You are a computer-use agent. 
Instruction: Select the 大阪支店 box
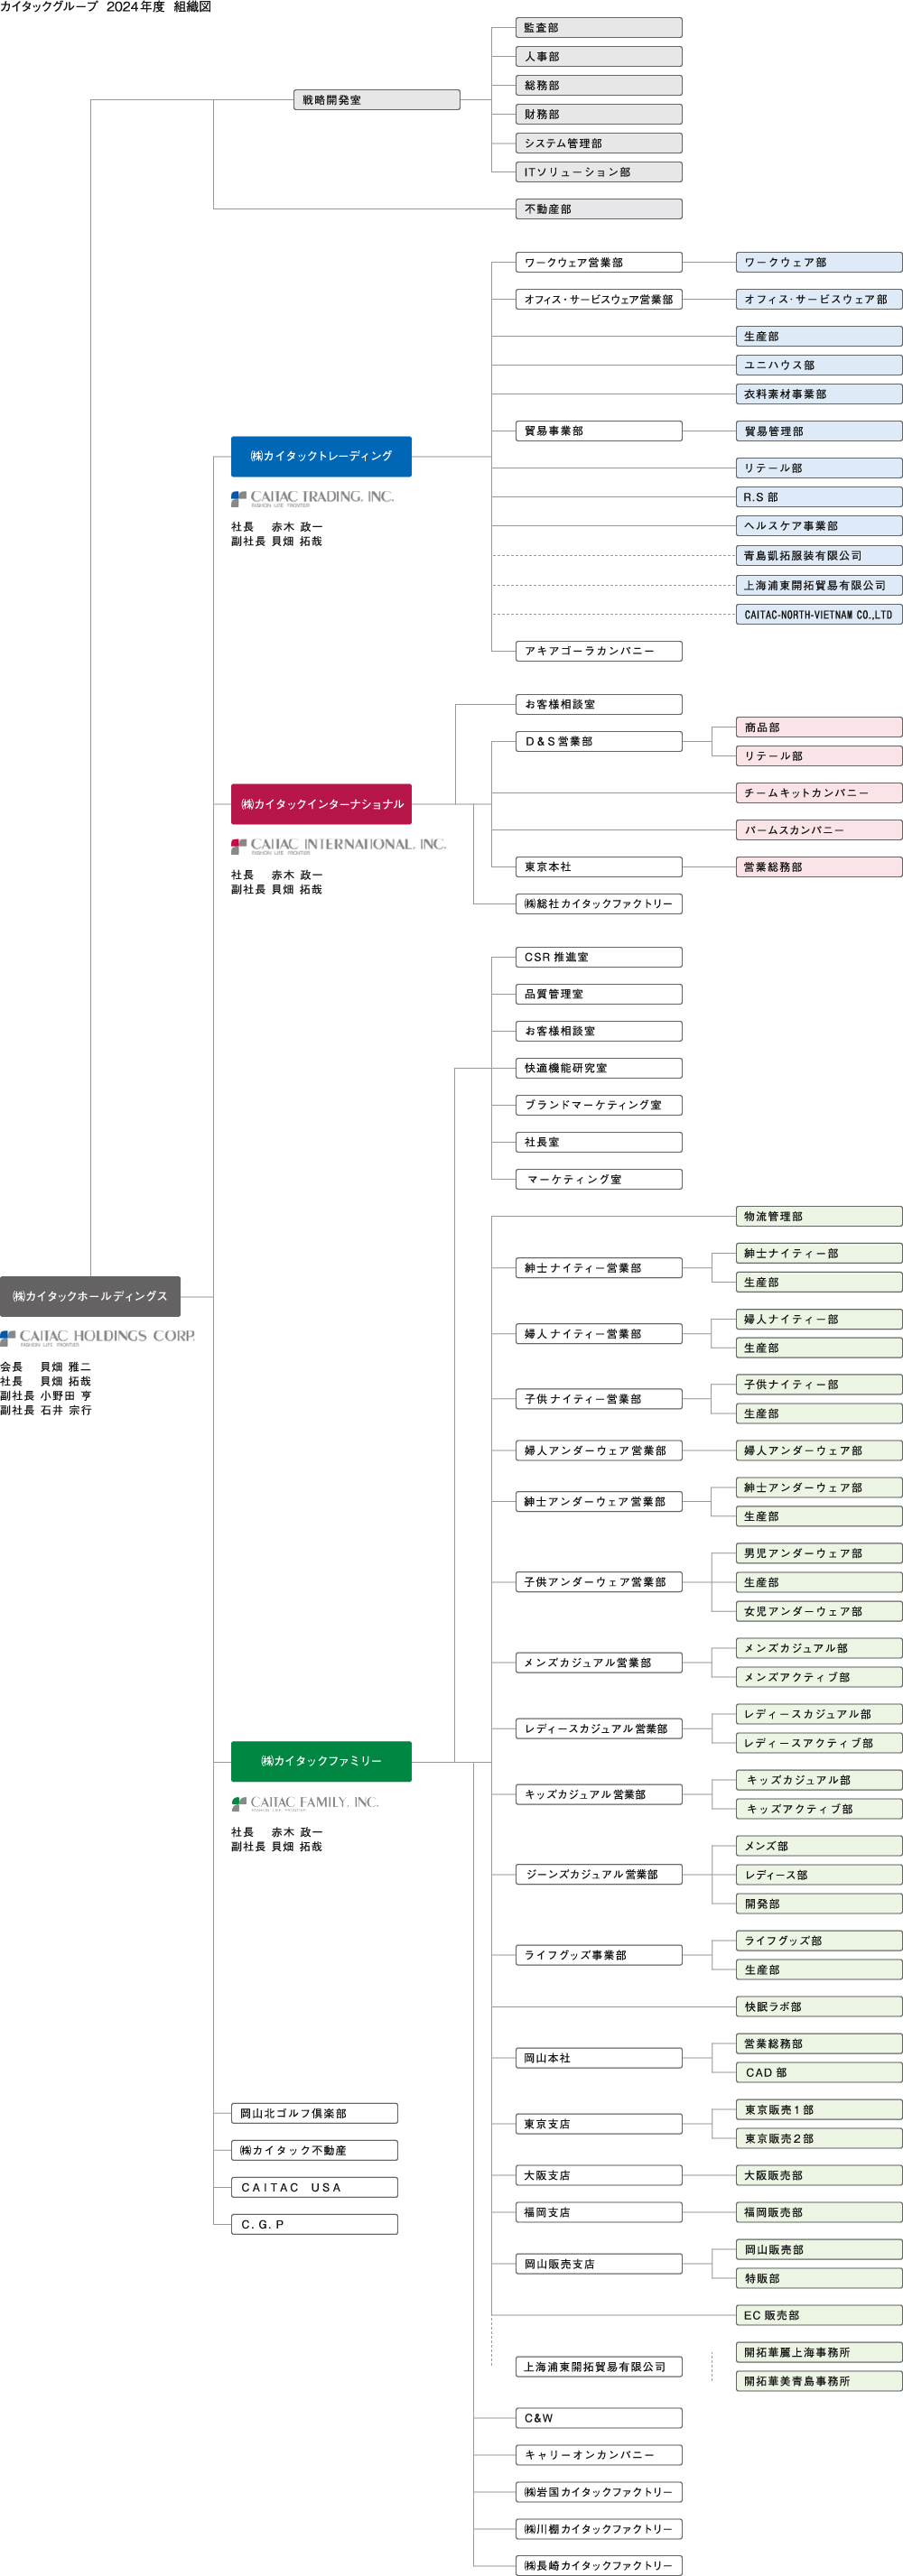point(599,2176)
